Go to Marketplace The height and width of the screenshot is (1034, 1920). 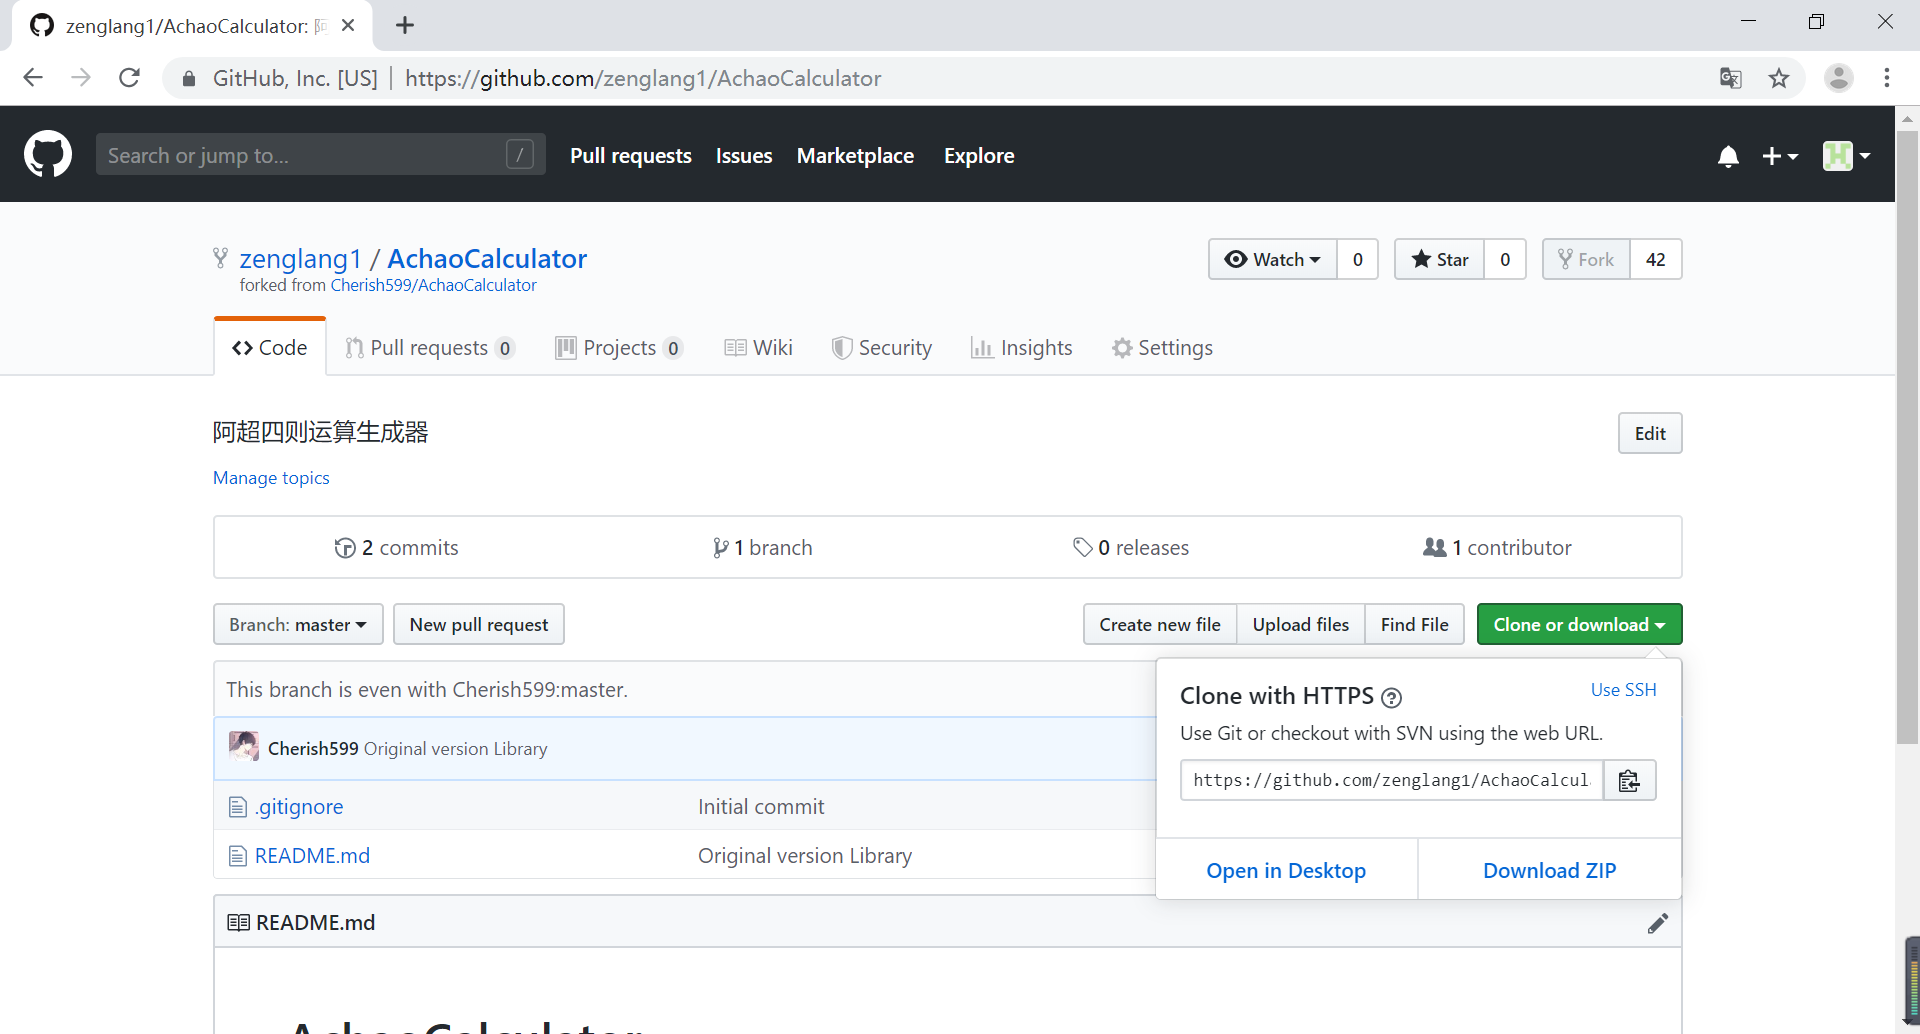[x=855, y=156]
